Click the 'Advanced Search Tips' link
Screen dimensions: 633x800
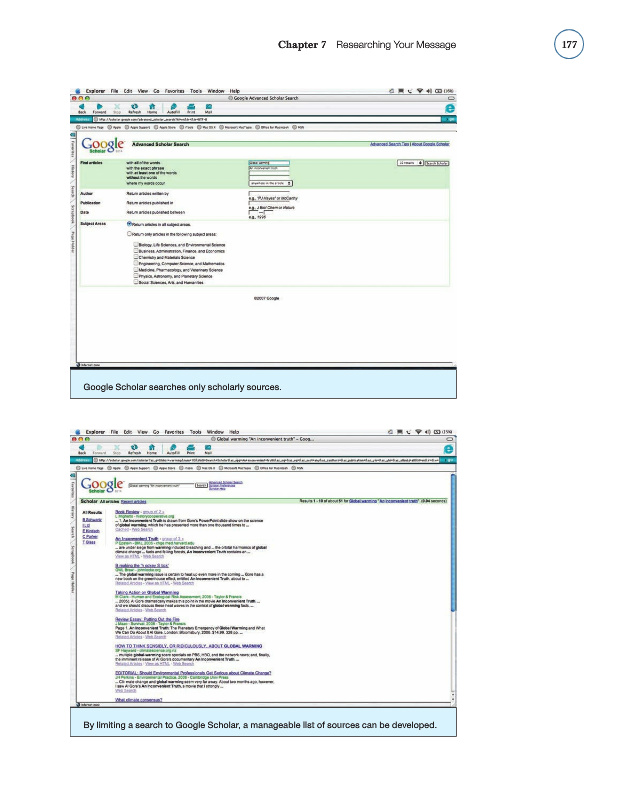tap(391, 144)
